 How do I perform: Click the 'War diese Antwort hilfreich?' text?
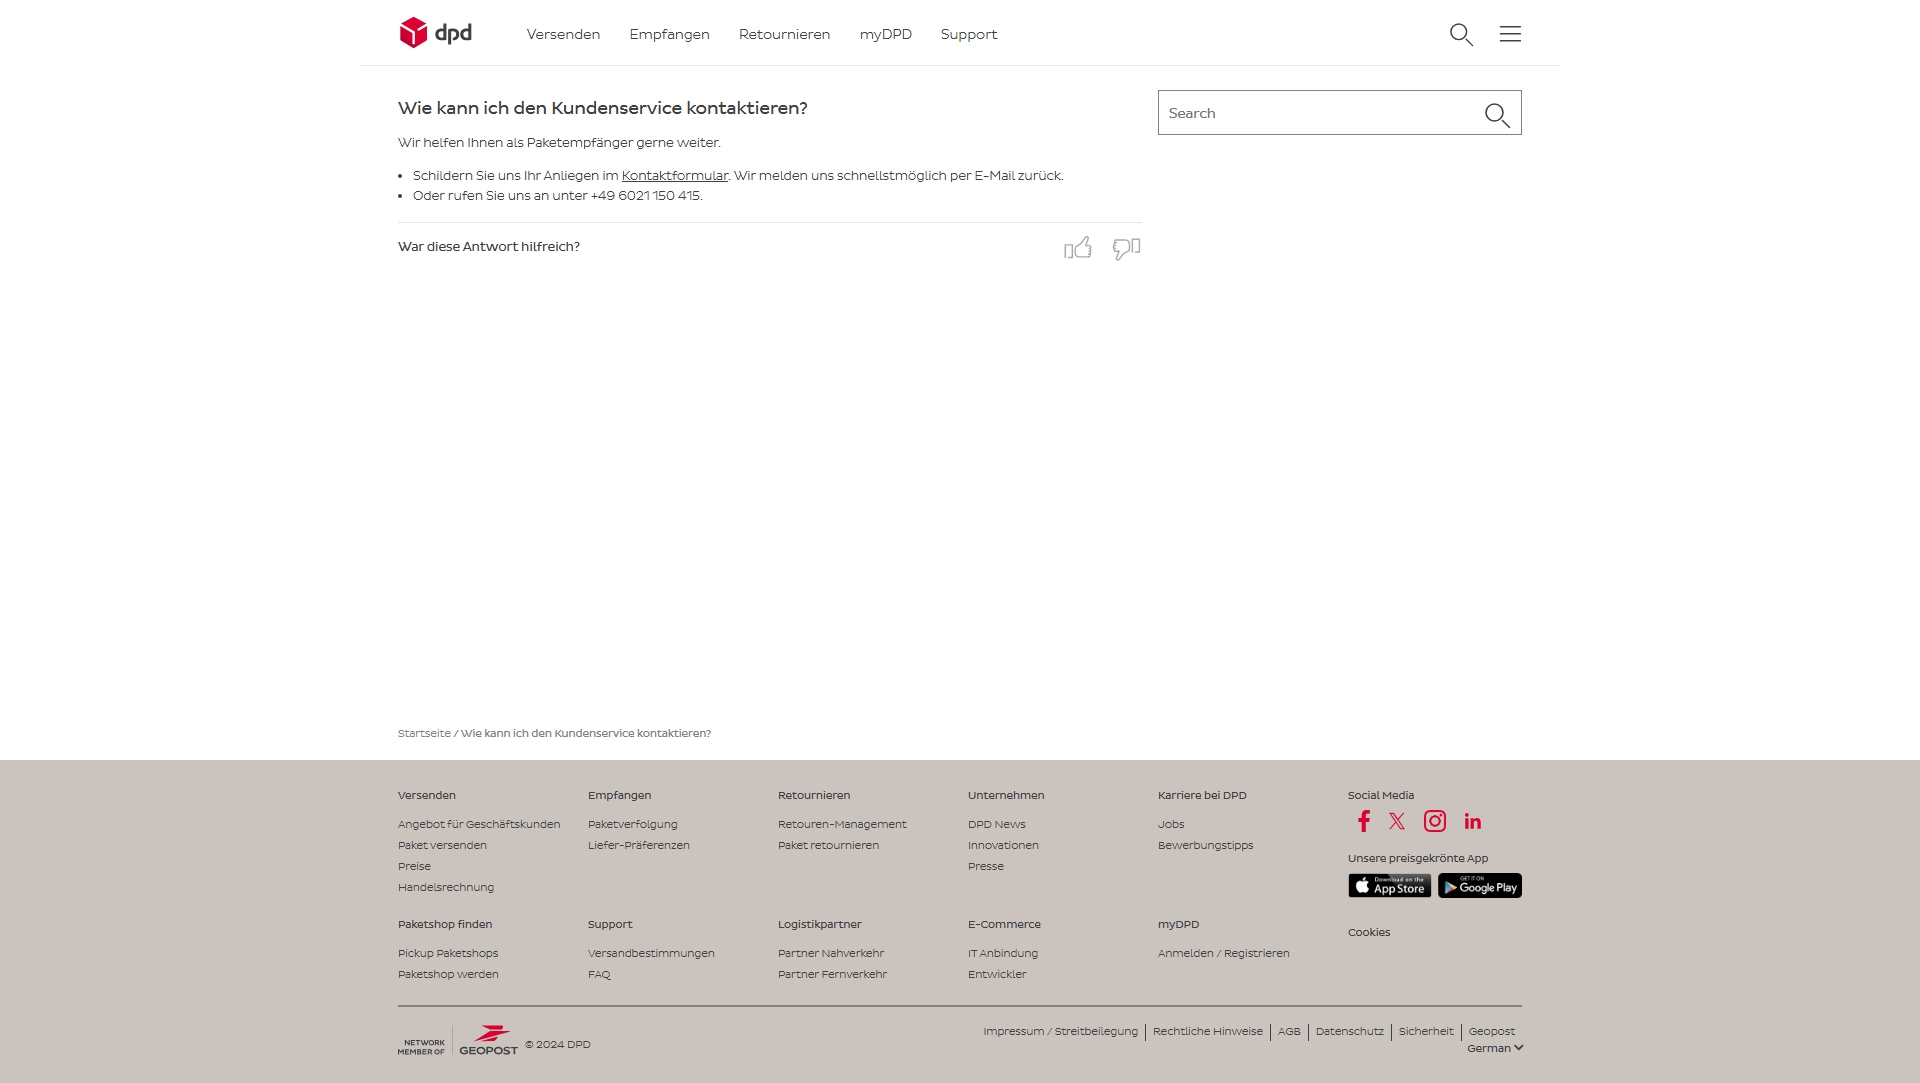click(489, 246)
